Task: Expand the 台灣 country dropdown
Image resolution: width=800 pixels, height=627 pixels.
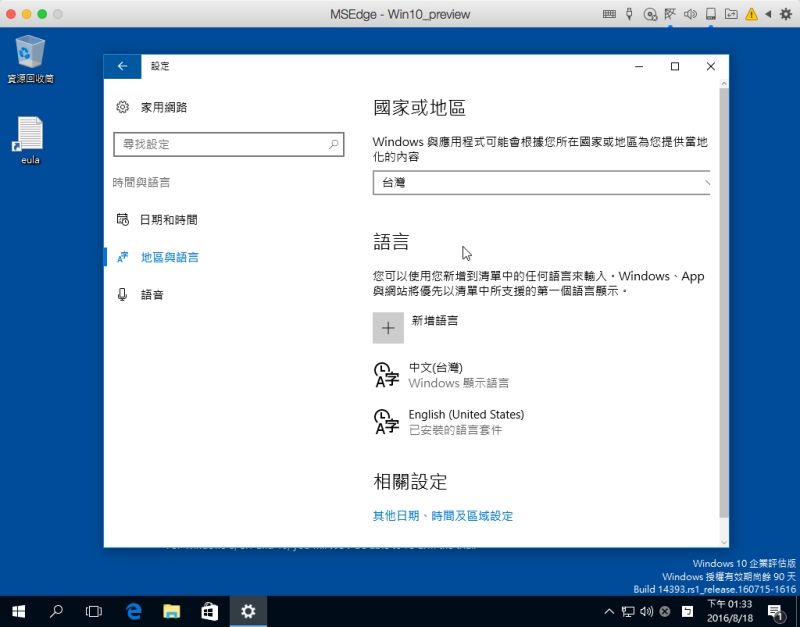Action: point(541,183)
